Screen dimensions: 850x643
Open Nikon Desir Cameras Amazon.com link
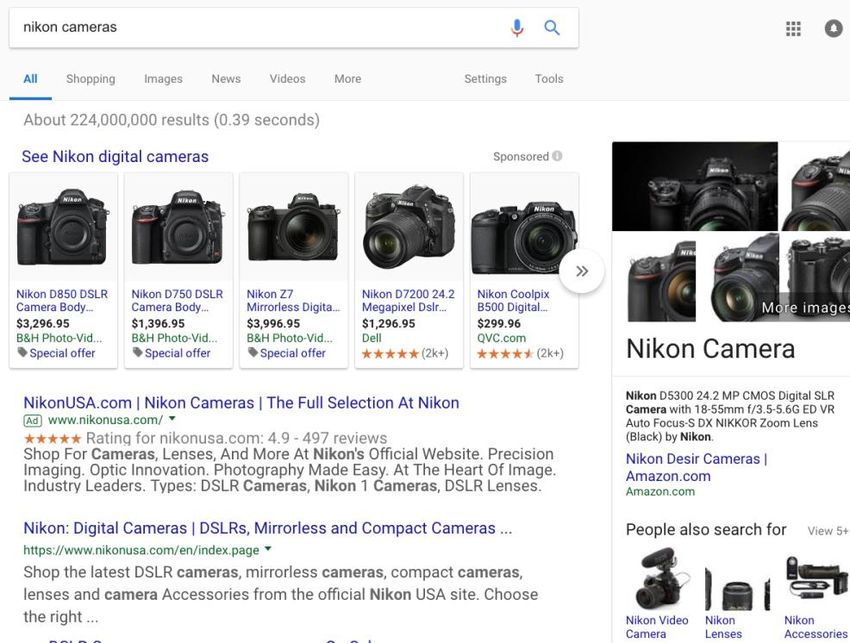point(696,467)
